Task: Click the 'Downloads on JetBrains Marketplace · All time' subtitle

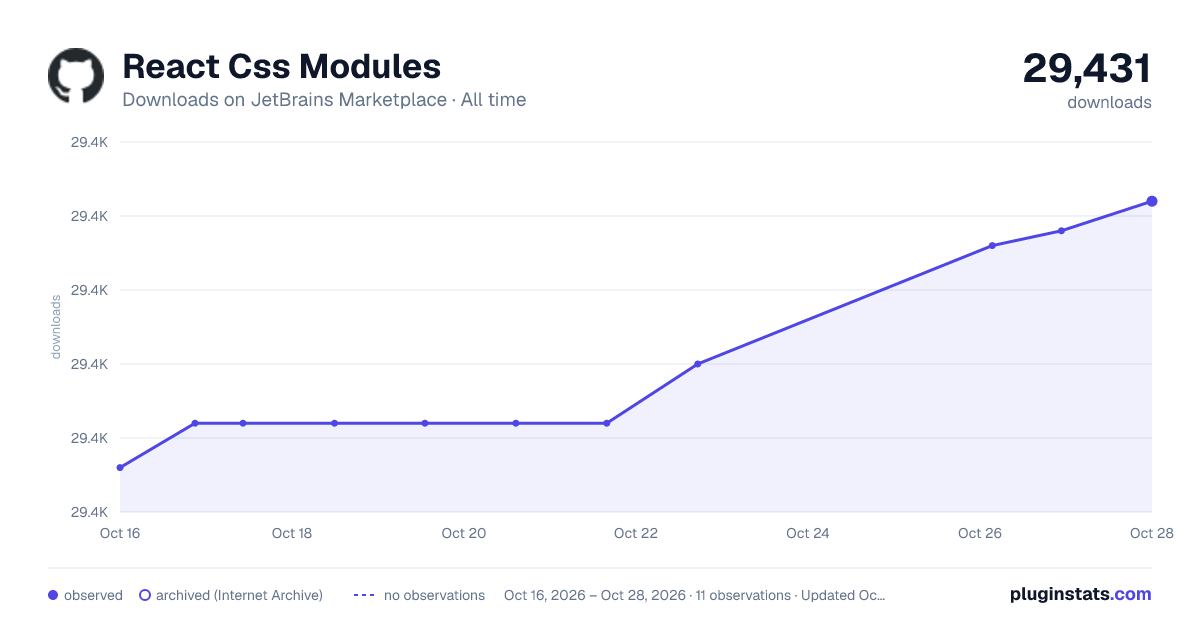Action: click(x=324, y=100)
